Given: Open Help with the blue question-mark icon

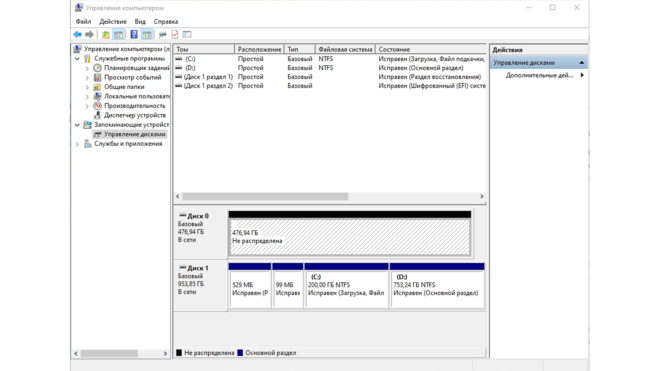Looking at the screenshot, I should [134, 35].
